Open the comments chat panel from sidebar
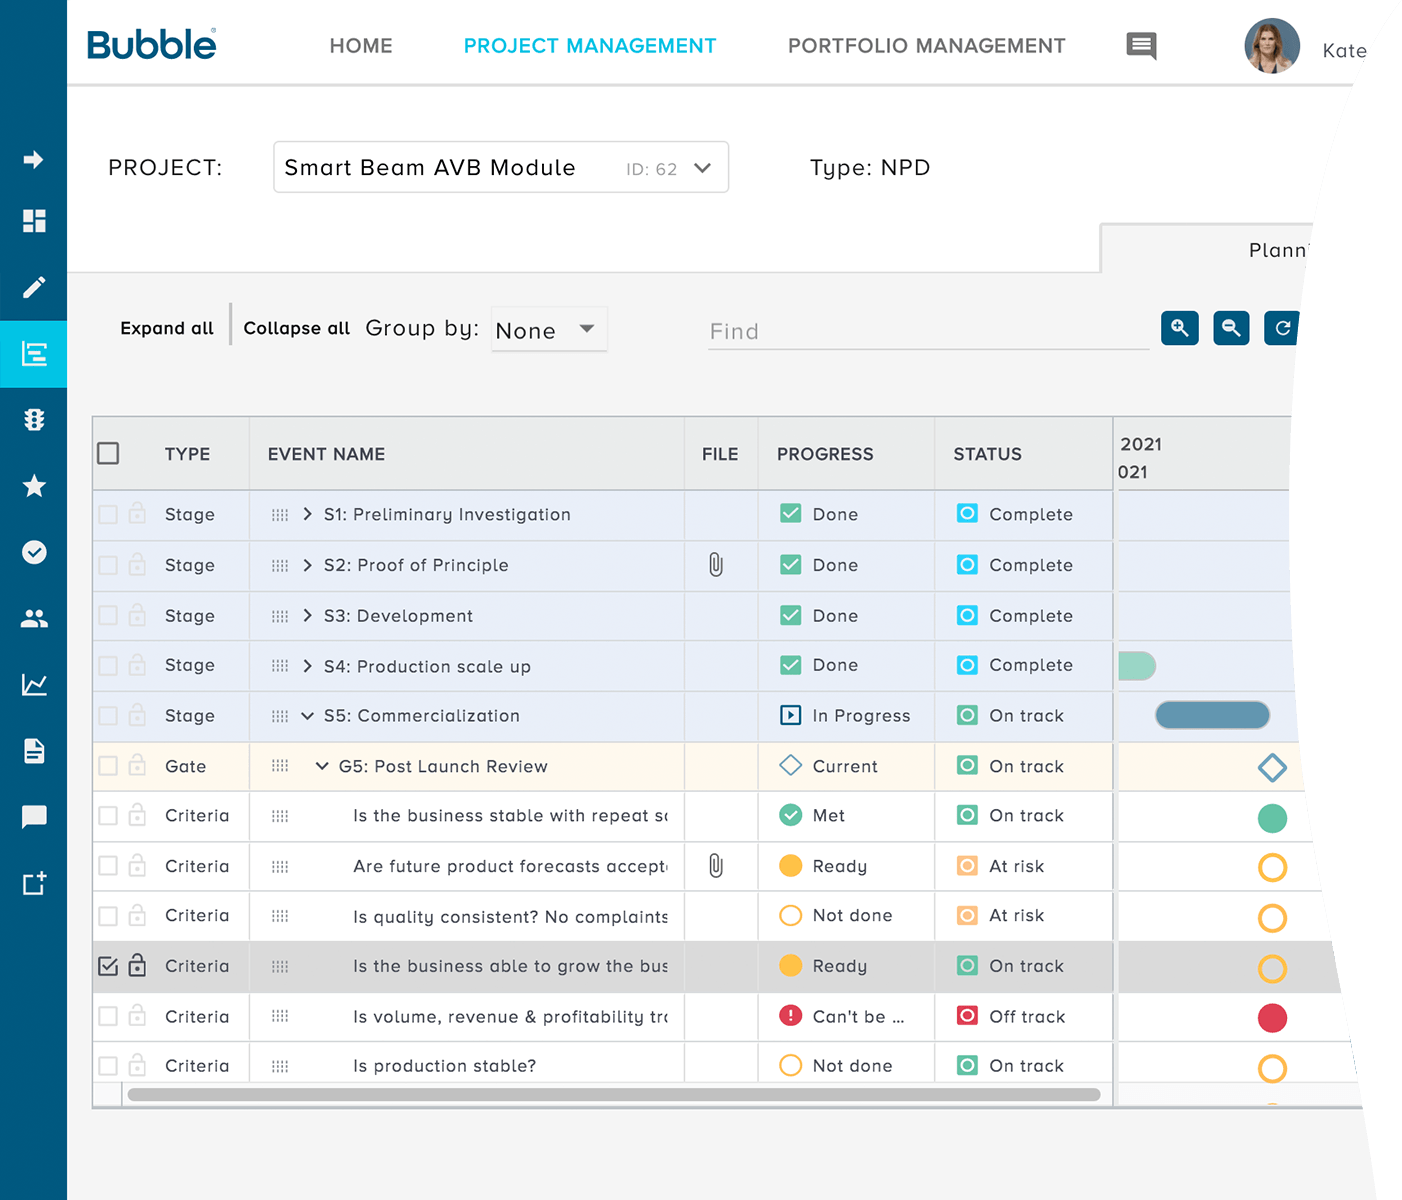 [33, 817]
